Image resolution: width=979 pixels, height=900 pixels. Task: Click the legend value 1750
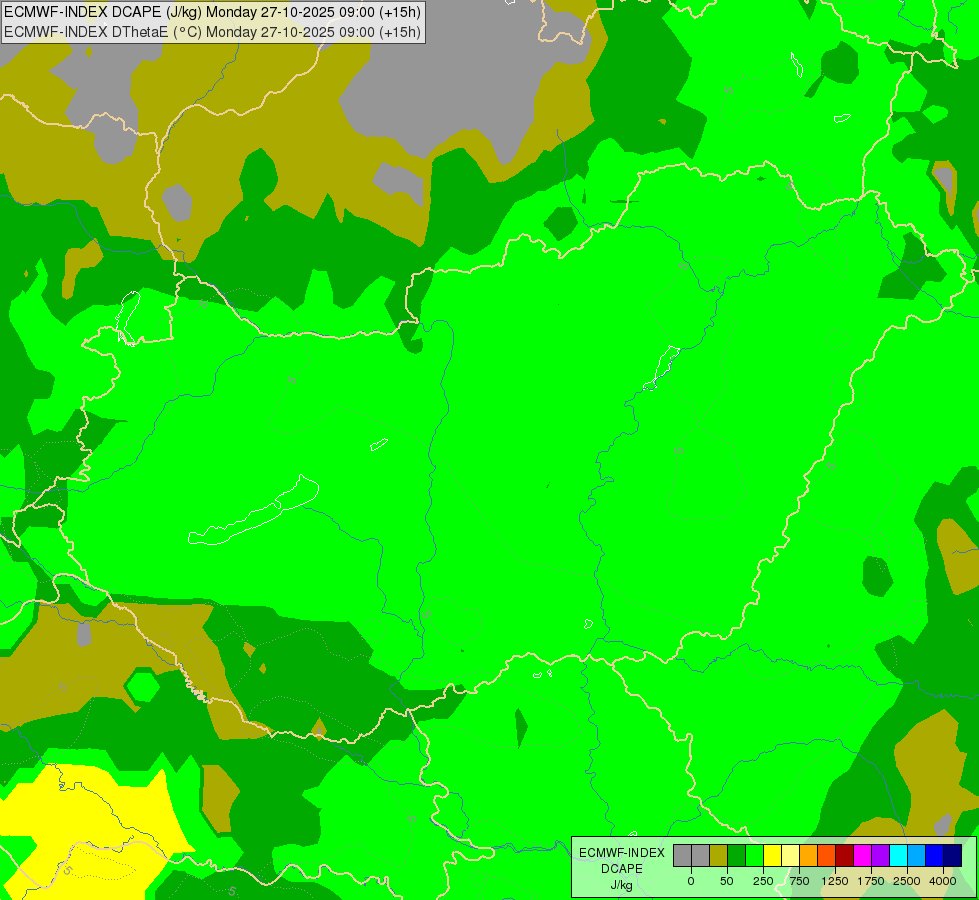pos(871,881)
